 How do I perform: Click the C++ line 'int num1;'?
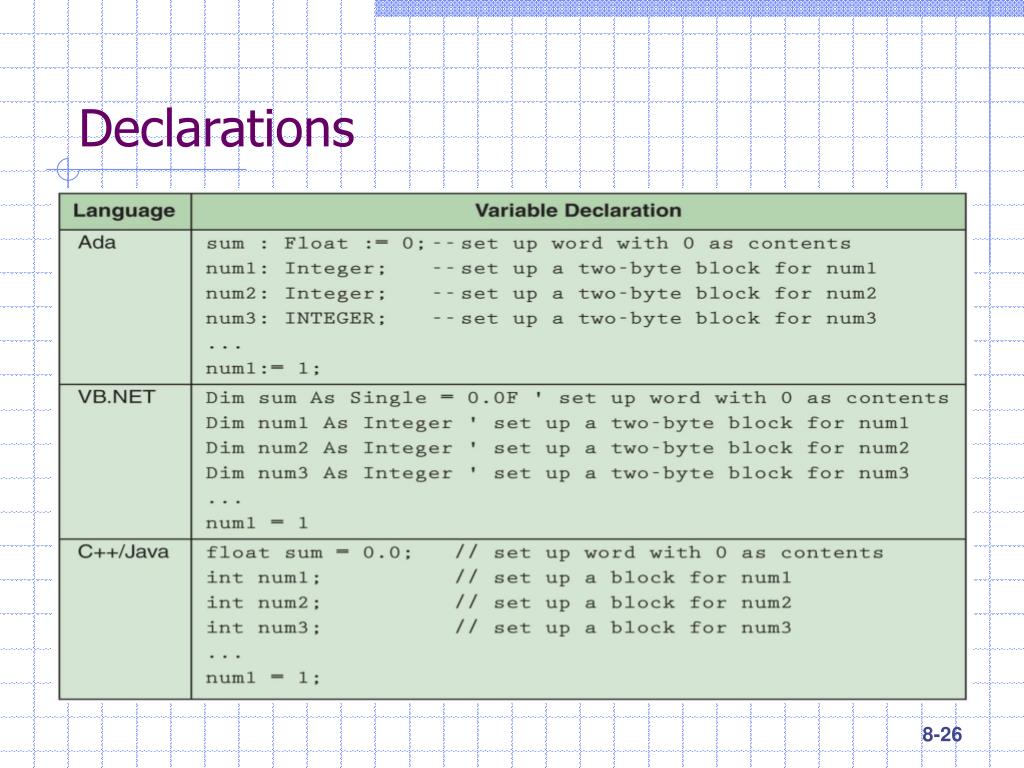click(263, 578)
